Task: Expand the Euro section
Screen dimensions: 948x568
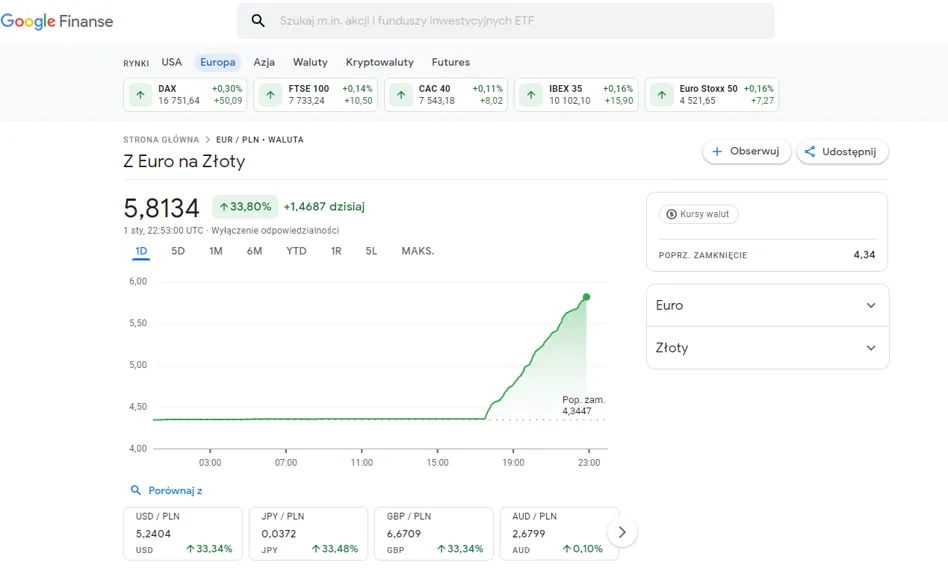Action: pos(767,306)
